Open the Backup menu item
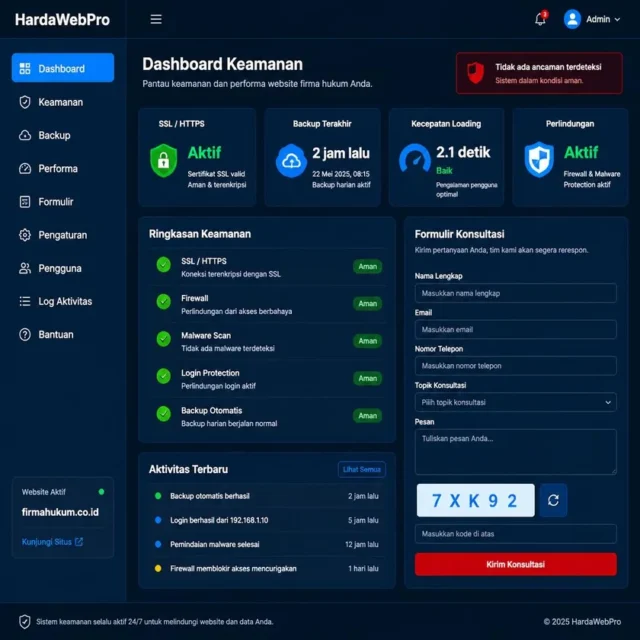The image size is (640, 640). click(x=63, y=135)
